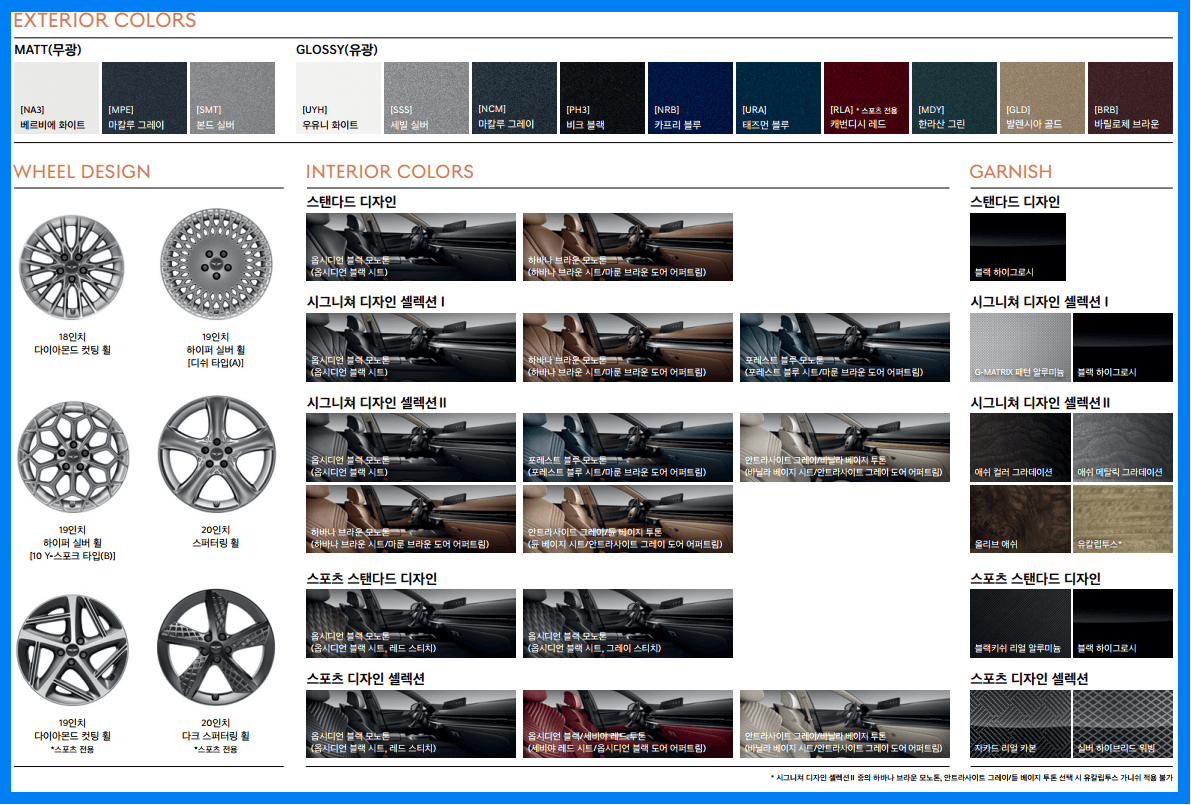Pick 애쉬 컬러 그라데이션 garnish
1191x805 pixels.
tap(1020, 447)
